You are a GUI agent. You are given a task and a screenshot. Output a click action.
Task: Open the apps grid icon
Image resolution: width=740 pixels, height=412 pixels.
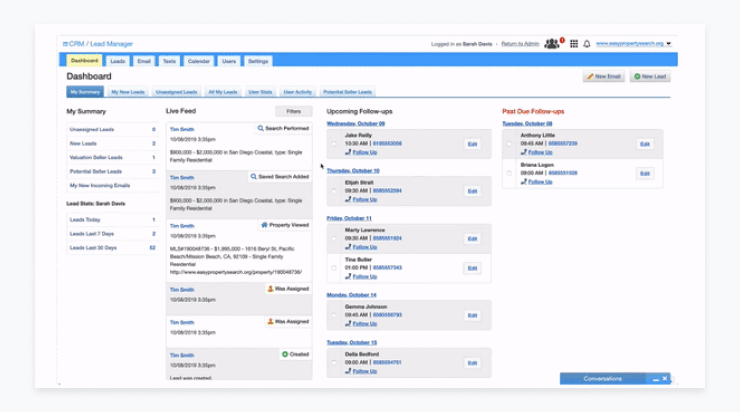[574, 44]
